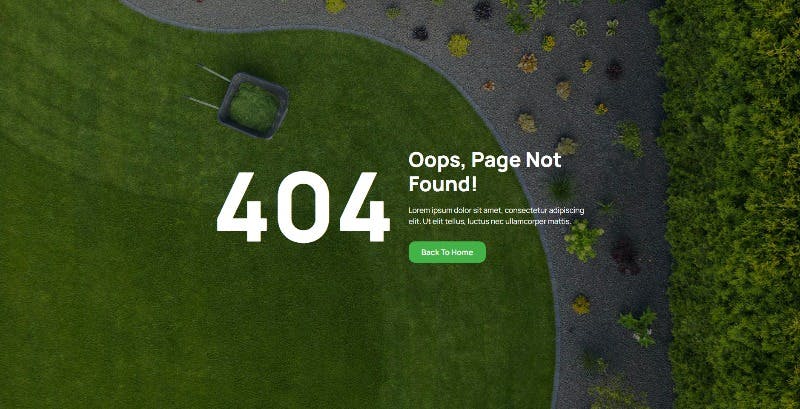Screen dimensions: 800x409
Task: Click the last digit 4 of 404
Action: (x=365, y=207)
